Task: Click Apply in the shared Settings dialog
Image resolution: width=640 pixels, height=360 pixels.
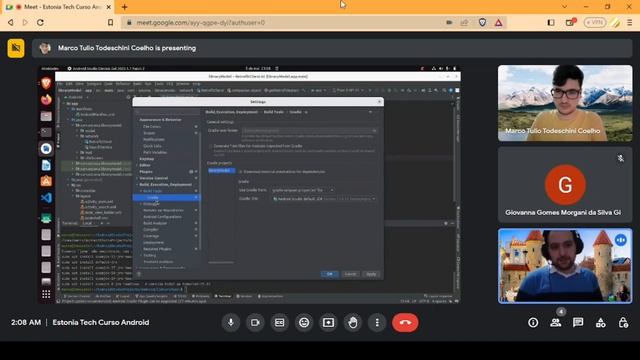Action: coord(371,274)
